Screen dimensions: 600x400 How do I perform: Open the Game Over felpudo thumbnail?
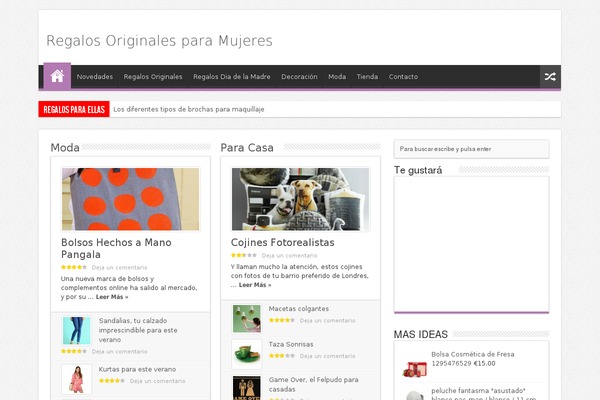click(247, 388)
